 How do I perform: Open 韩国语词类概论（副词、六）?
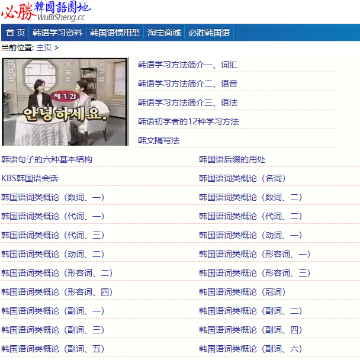click(x=251, y=350)
